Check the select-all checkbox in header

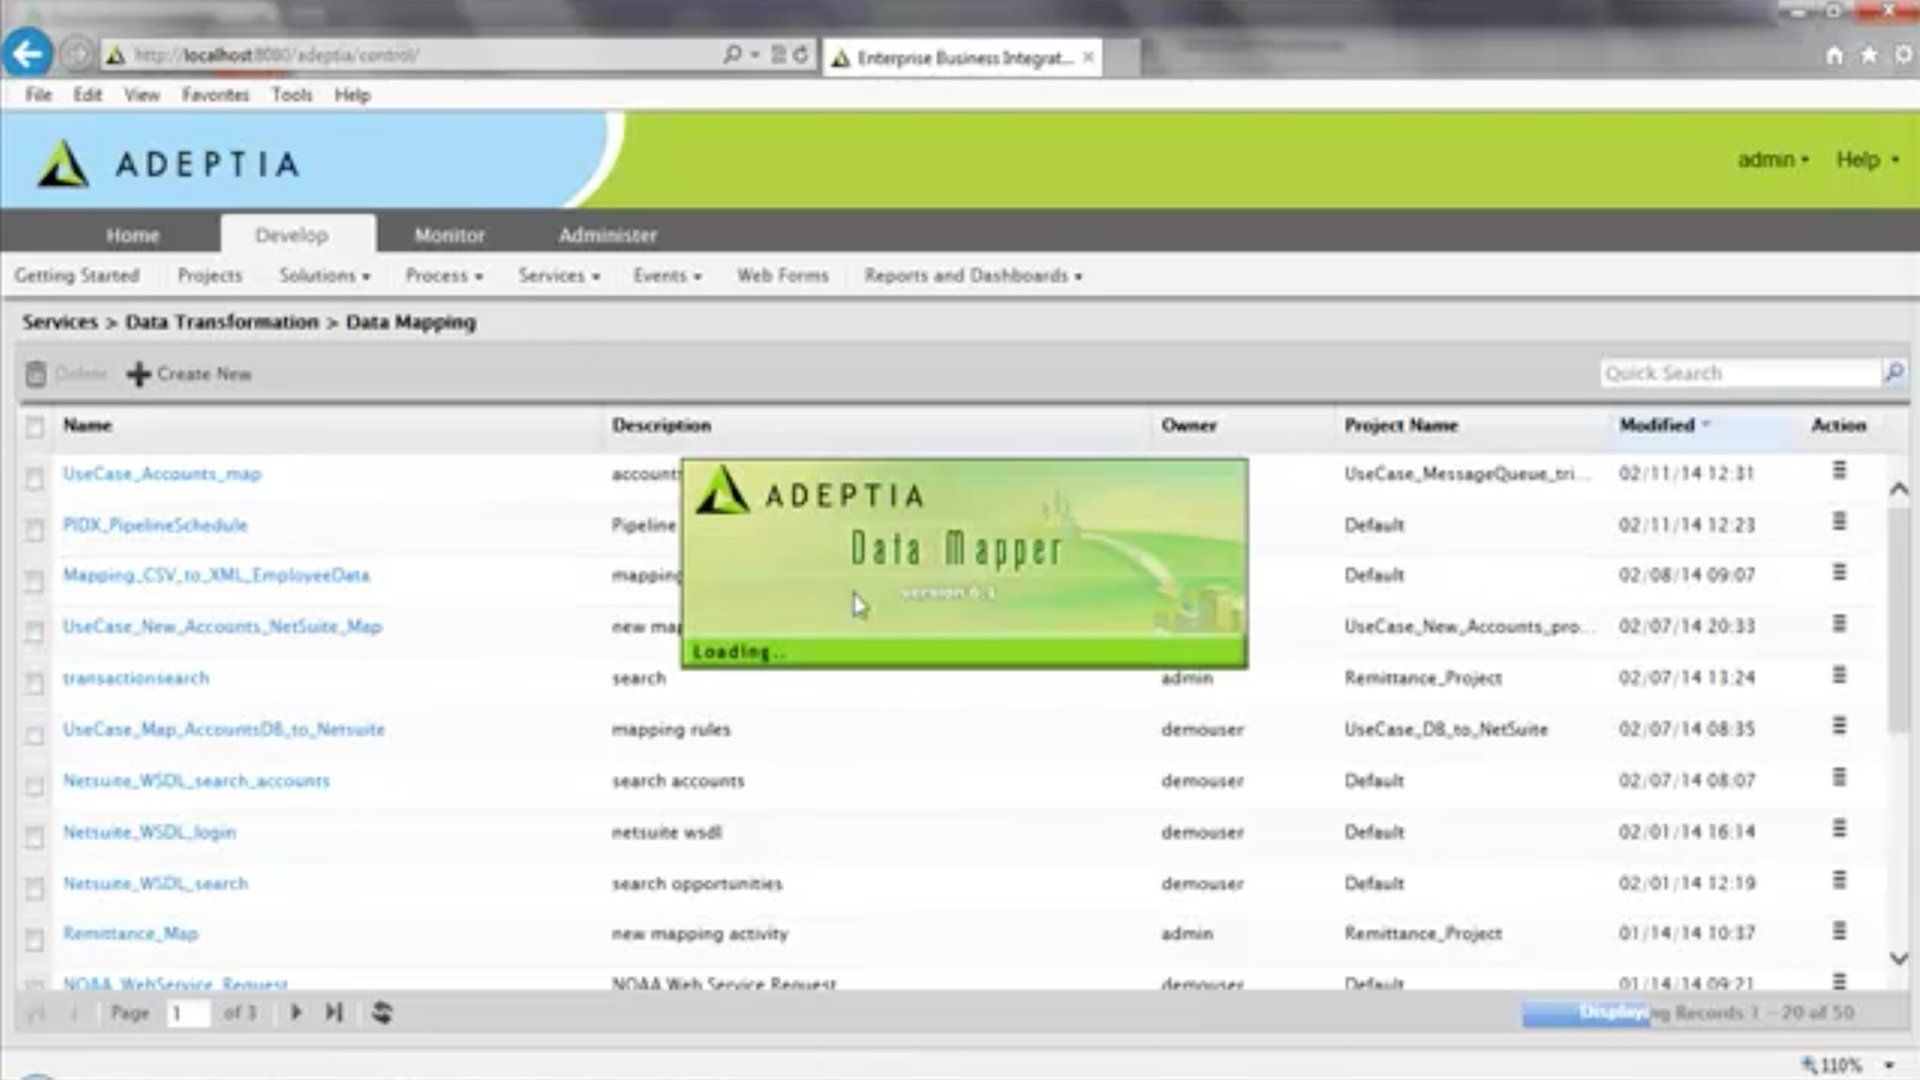click(x=35, y=427)
